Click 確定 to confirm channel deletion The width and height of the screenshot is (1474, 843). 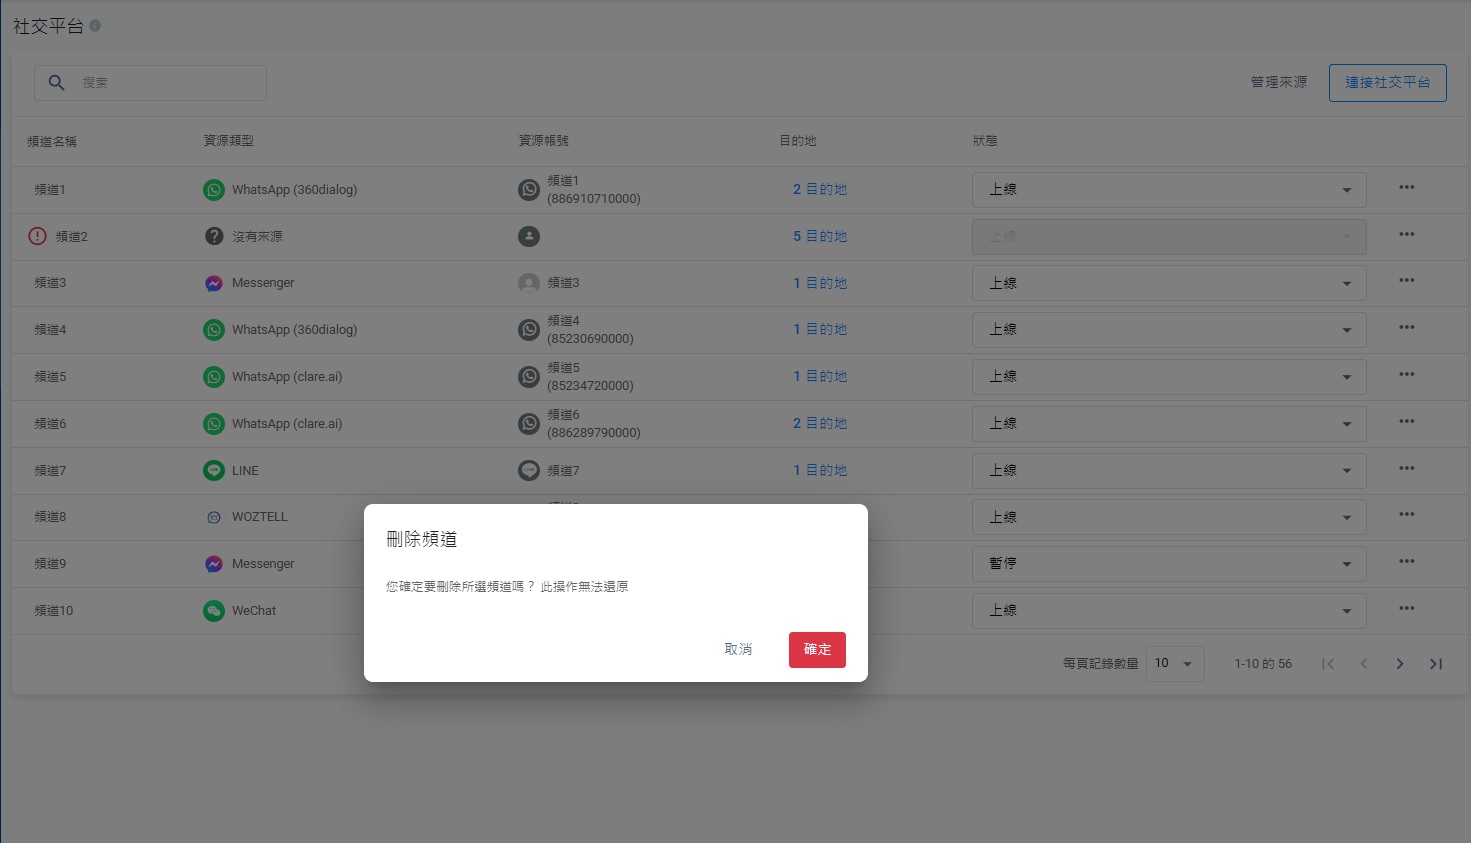pyautogui.click(x=817, y=649)
